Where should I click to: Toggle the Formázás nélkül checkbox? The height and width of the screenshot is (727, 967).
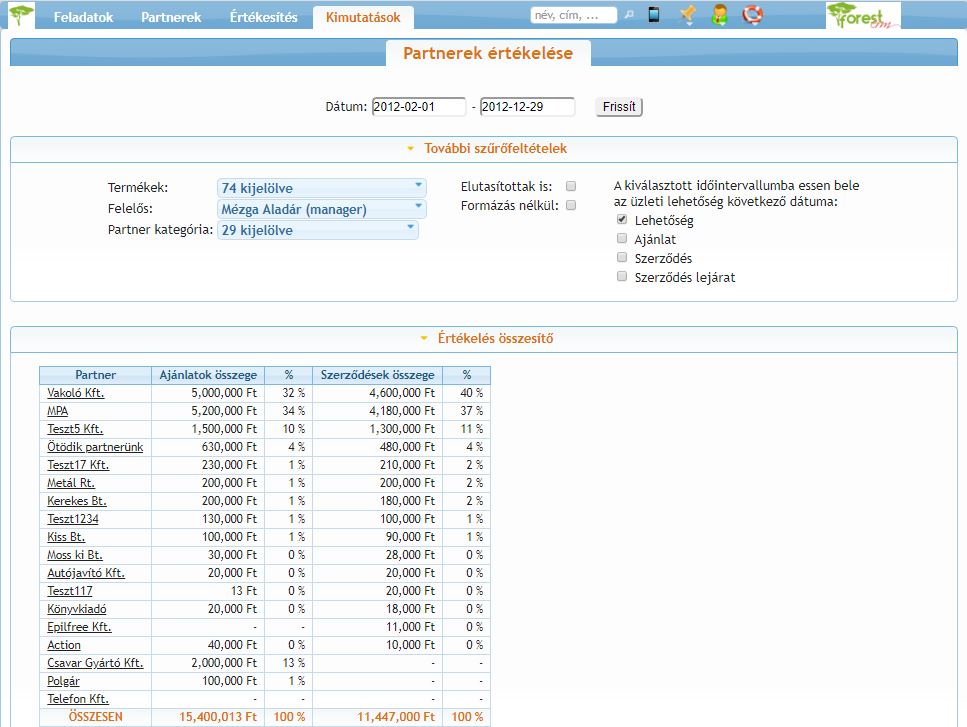point(571,205)
